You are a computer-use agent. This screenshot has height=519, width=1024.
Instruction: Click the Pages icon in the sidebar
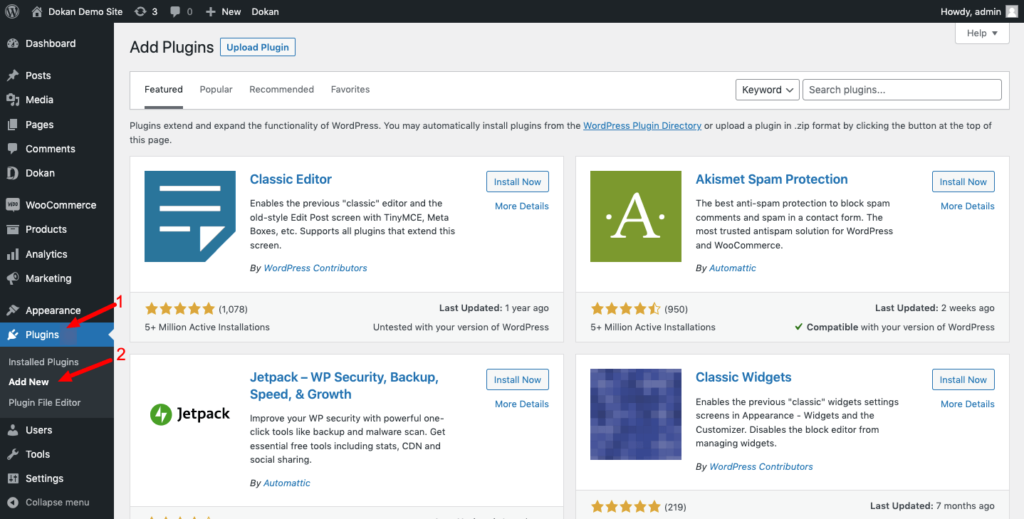12,124
